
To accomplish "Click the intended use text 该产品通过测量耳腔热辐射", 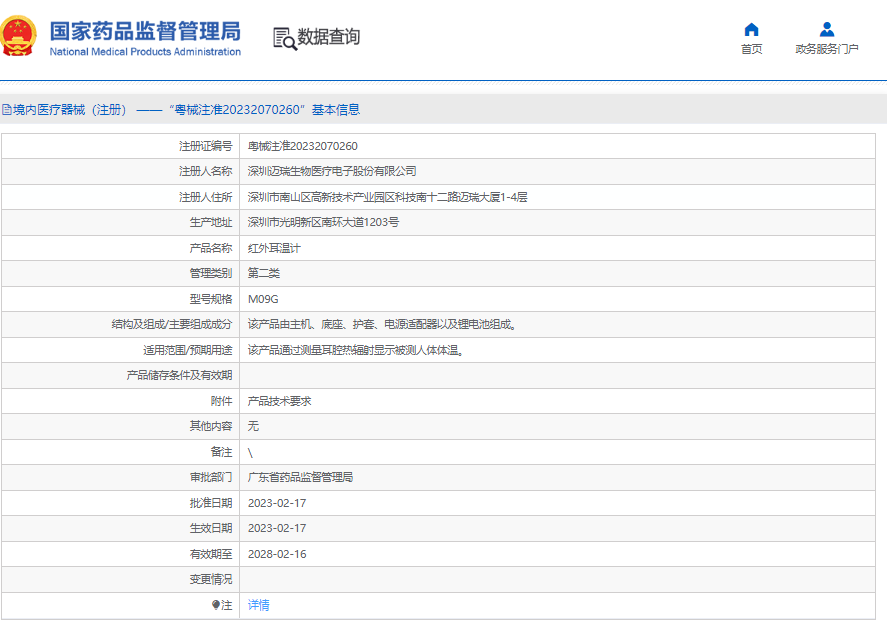I will [356, 350].
